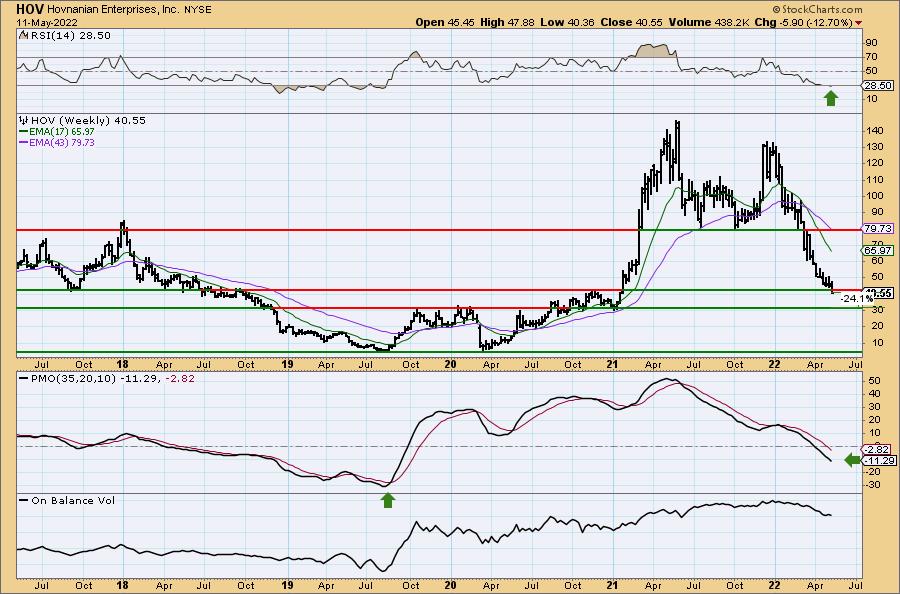Click the 'PMO(35,20,10) -11.29, -2.82' label
Screen dimensions: 900x594
tap(112, 379)
